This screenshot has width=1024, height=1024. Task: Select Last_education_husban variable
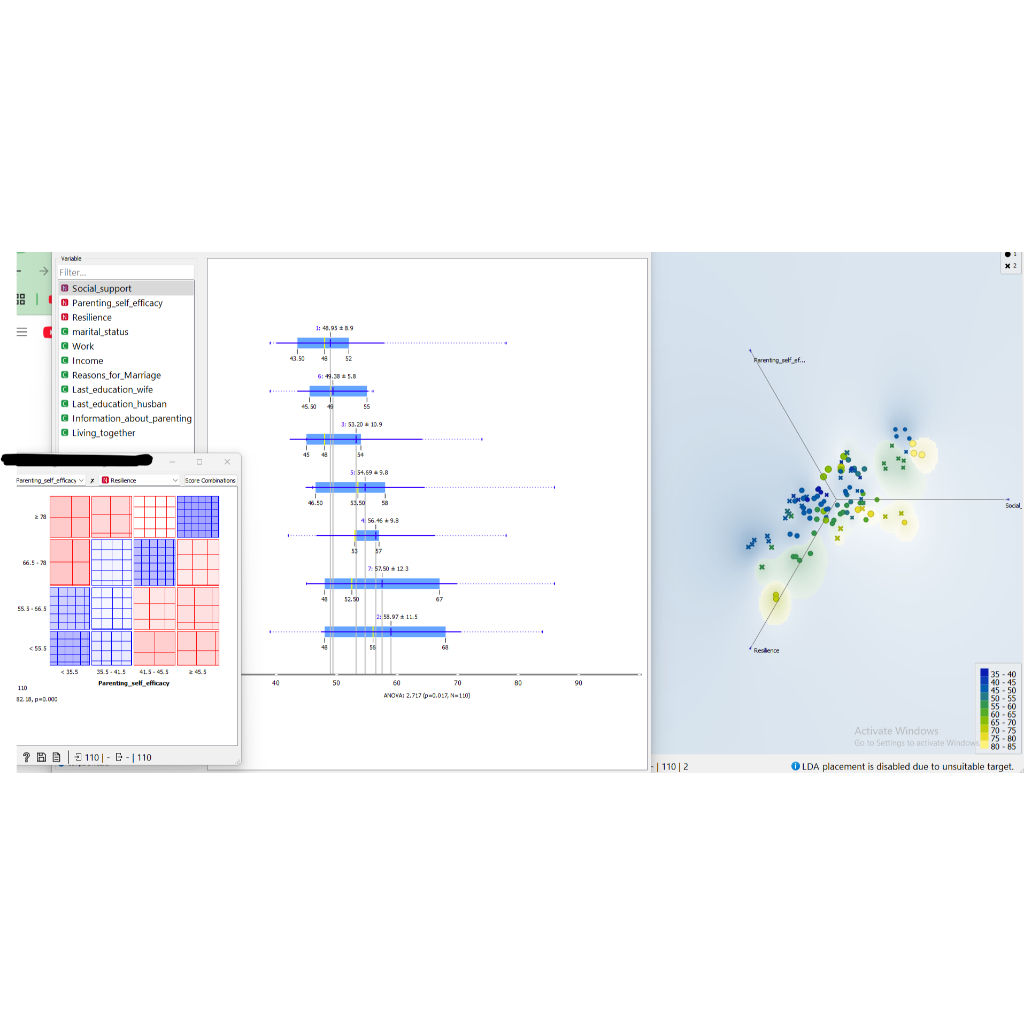[126, 403]
